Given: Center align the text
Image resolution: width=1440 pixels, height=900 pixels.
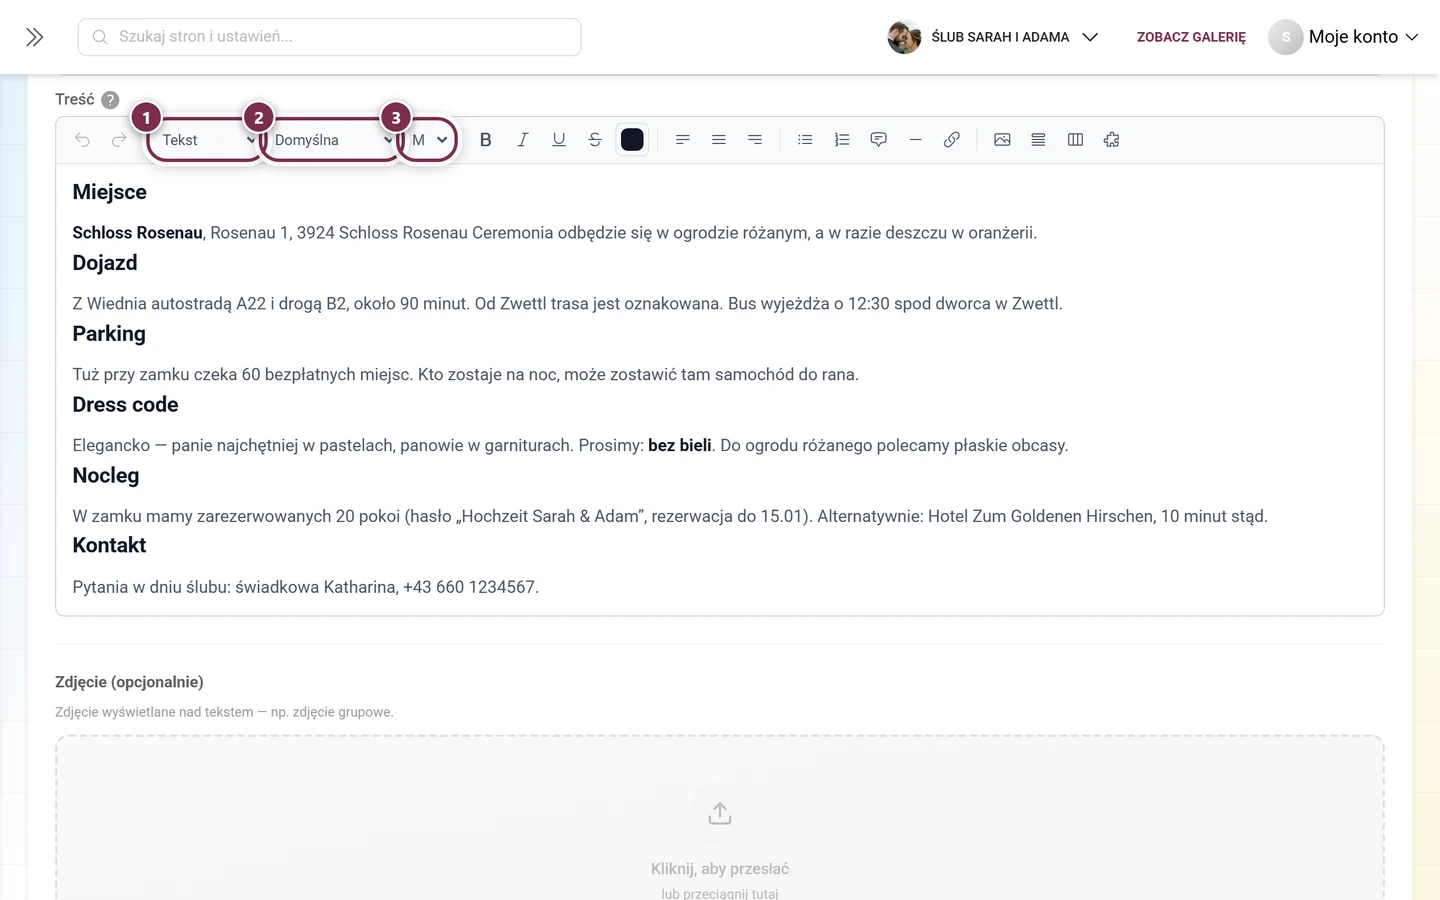Looking at the screenshot, I should tap(718, 140).
